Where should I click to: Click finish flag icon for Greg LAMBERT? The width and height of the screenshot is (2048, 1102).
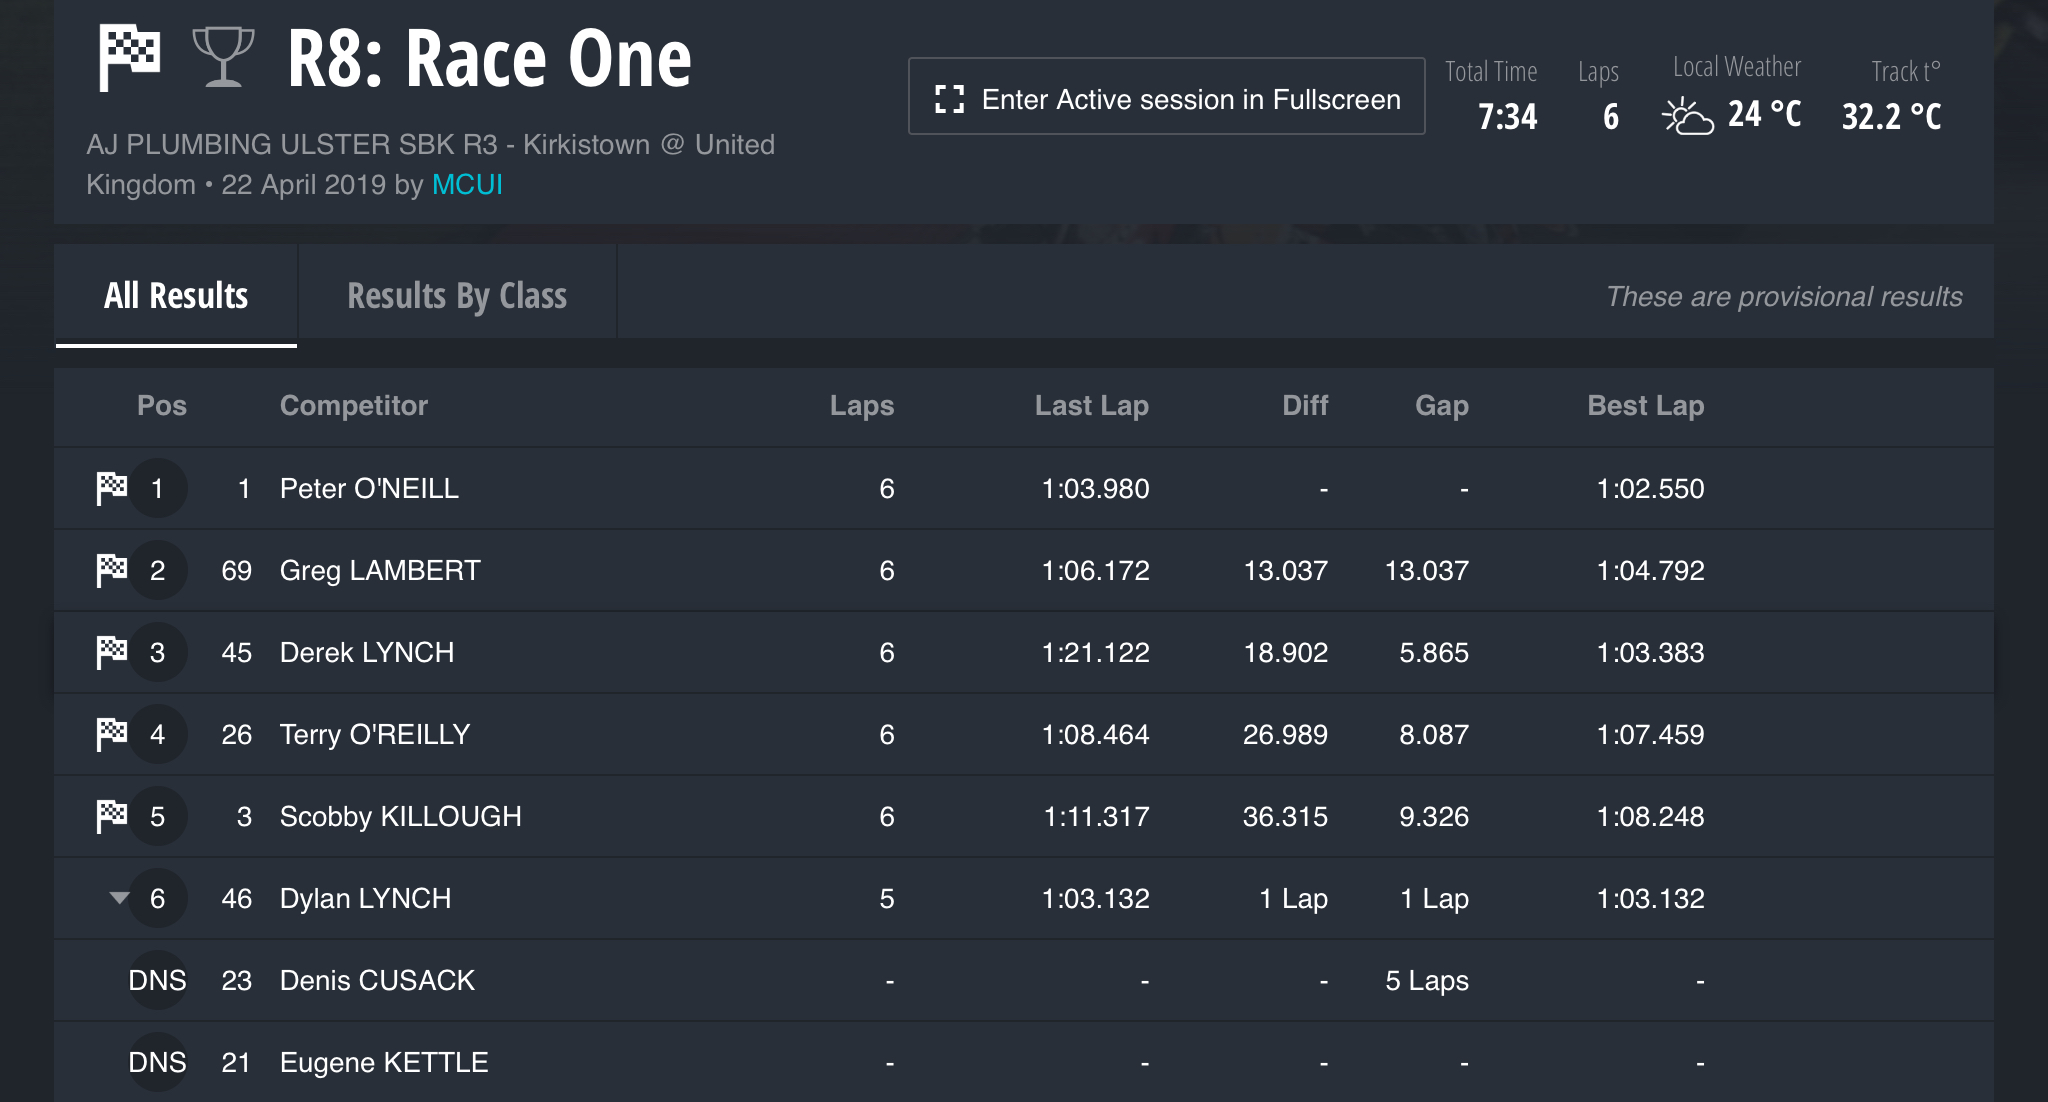tap(111, 570)
